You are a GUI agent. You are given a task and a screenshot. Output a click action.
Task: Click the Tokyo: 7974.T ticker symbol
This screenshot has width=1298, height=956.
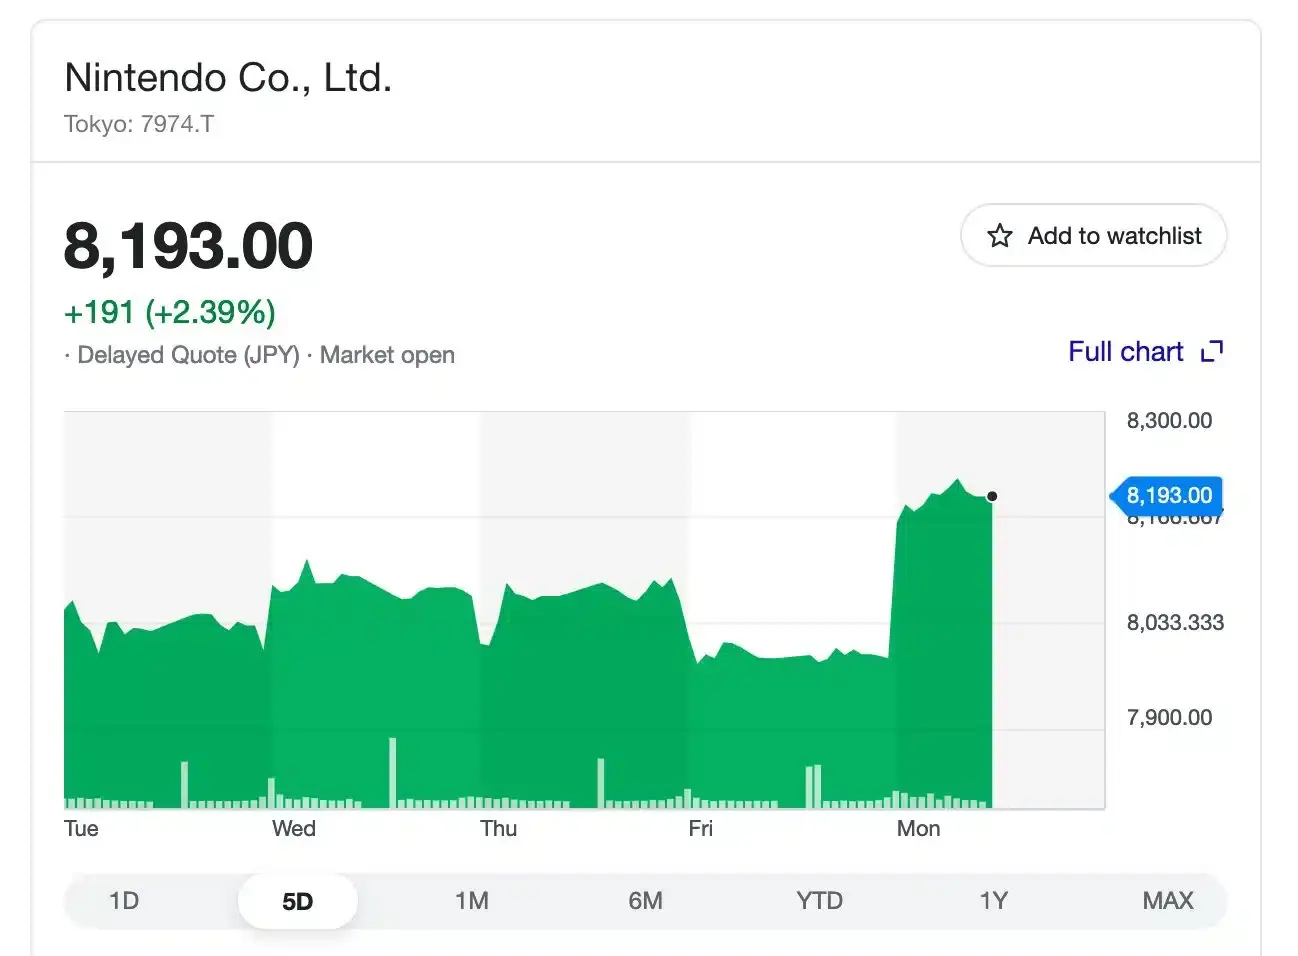(x=139, y=124)
